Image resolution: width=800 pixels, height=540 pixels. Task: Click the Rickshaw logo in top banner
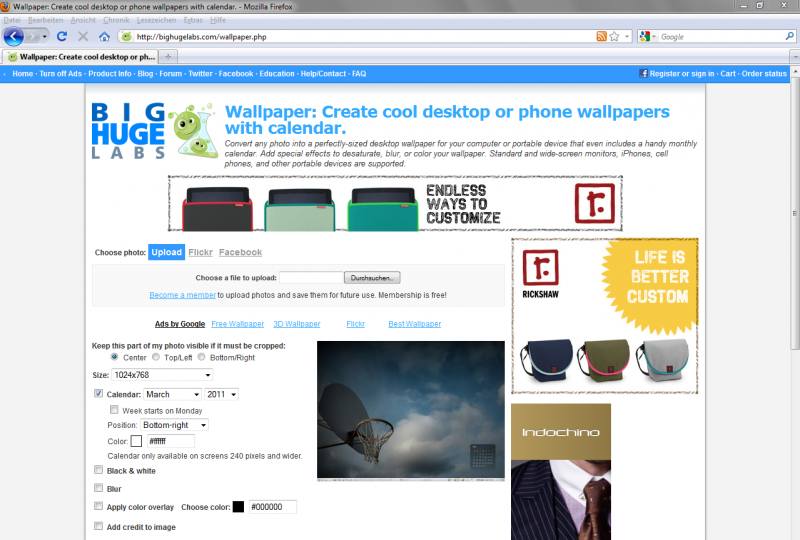[x=595, y=203]
